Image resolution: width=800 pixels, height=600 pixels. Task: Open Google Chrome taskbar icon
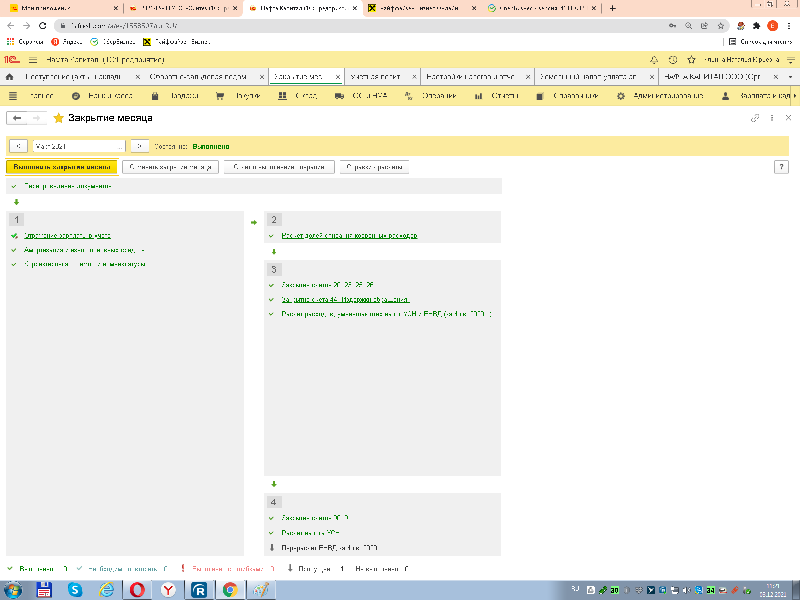tap(230, 590)
